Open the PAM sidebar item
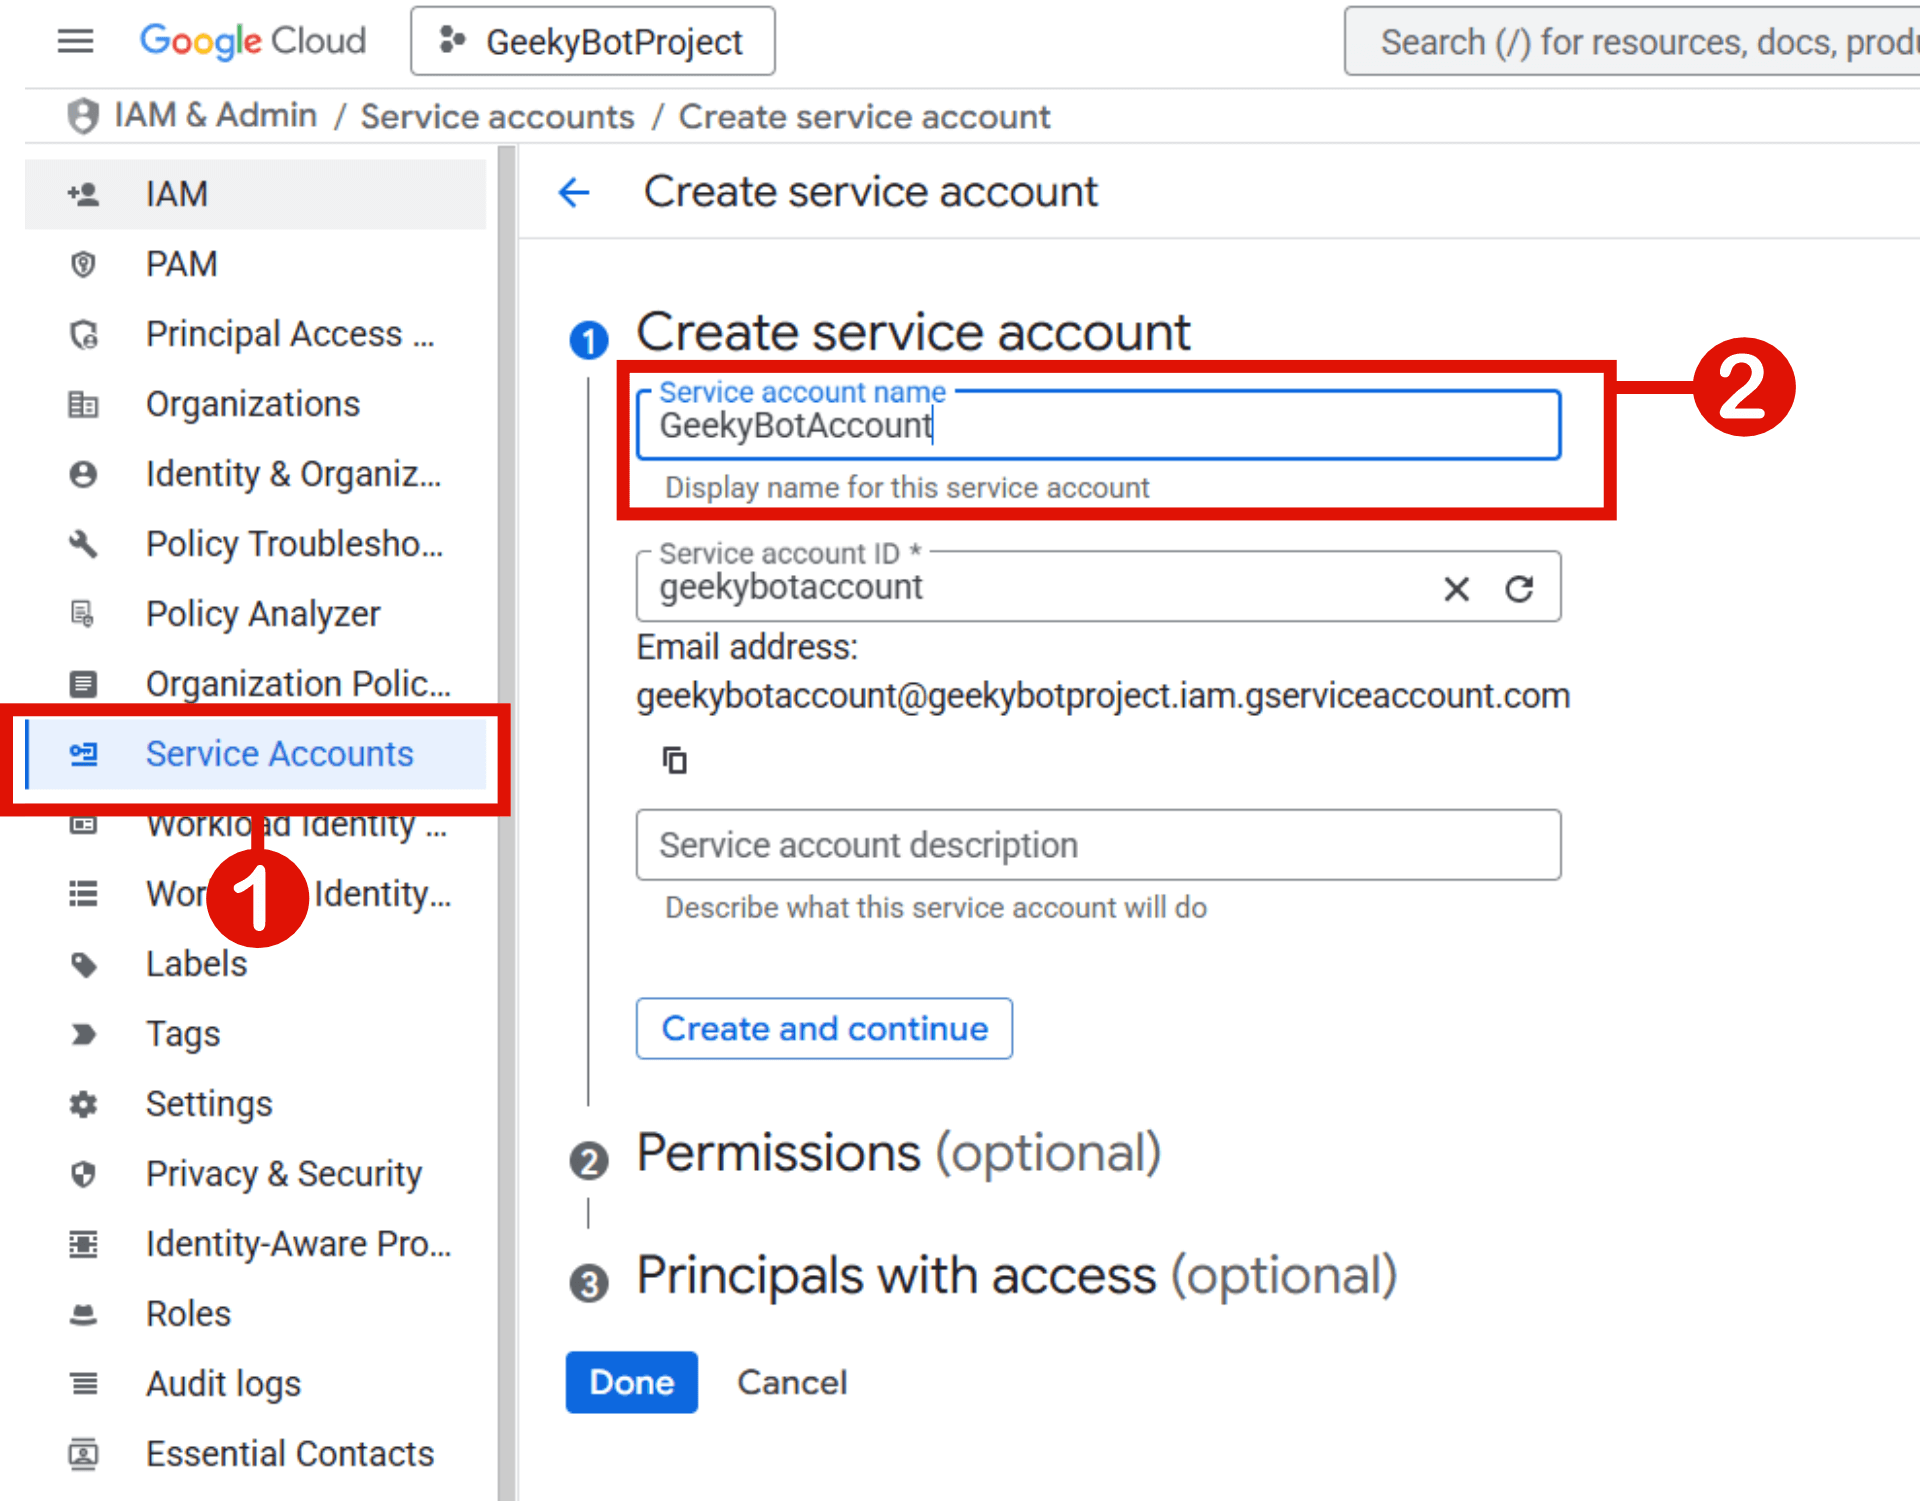 point(255,264)
